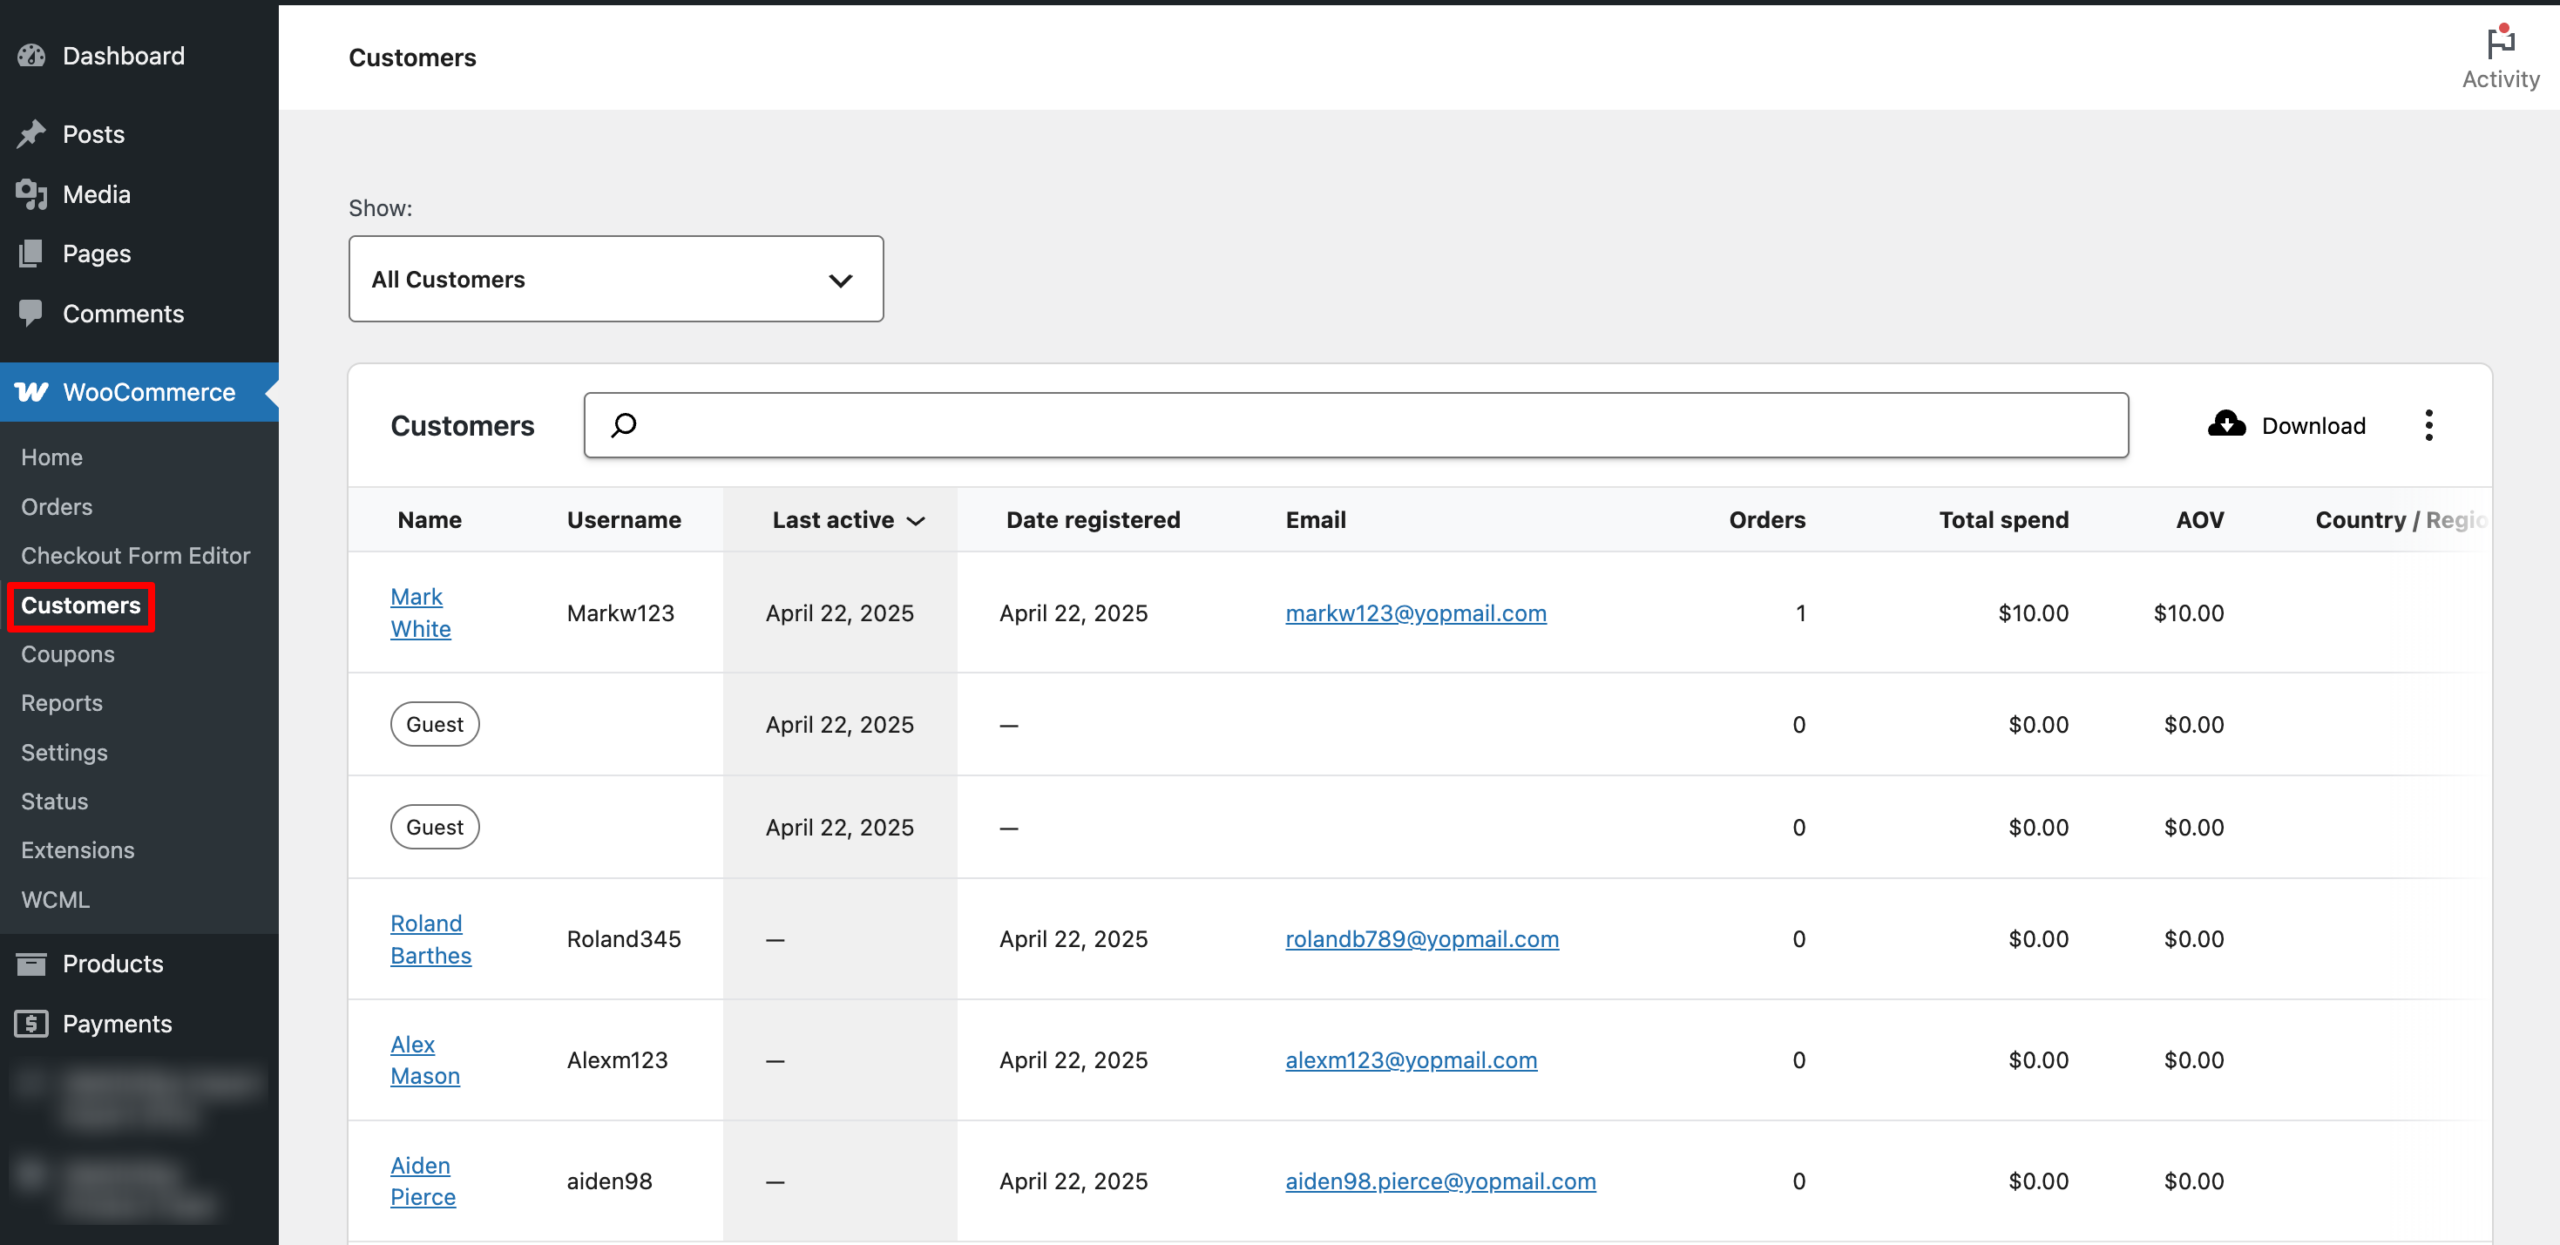
Task: Open Checkout Form Editor submenu
Action: pyautogui.click(x=136, y=555)
